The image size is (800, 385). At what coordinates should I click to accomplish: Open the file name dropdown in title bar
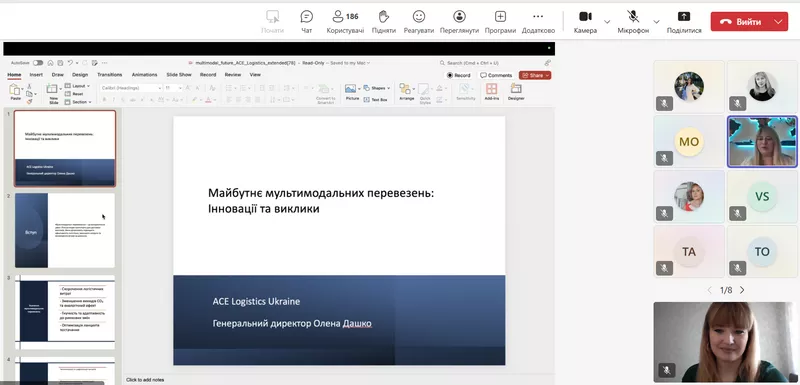pyautogui.click(x=368, y=63)
